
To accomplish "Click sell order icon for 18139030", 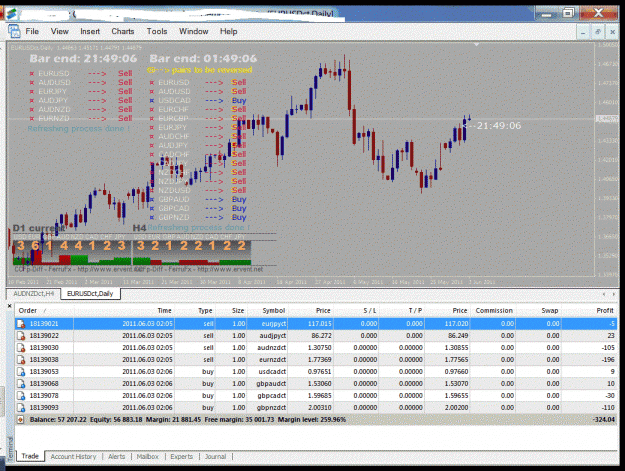I will 21,347.
